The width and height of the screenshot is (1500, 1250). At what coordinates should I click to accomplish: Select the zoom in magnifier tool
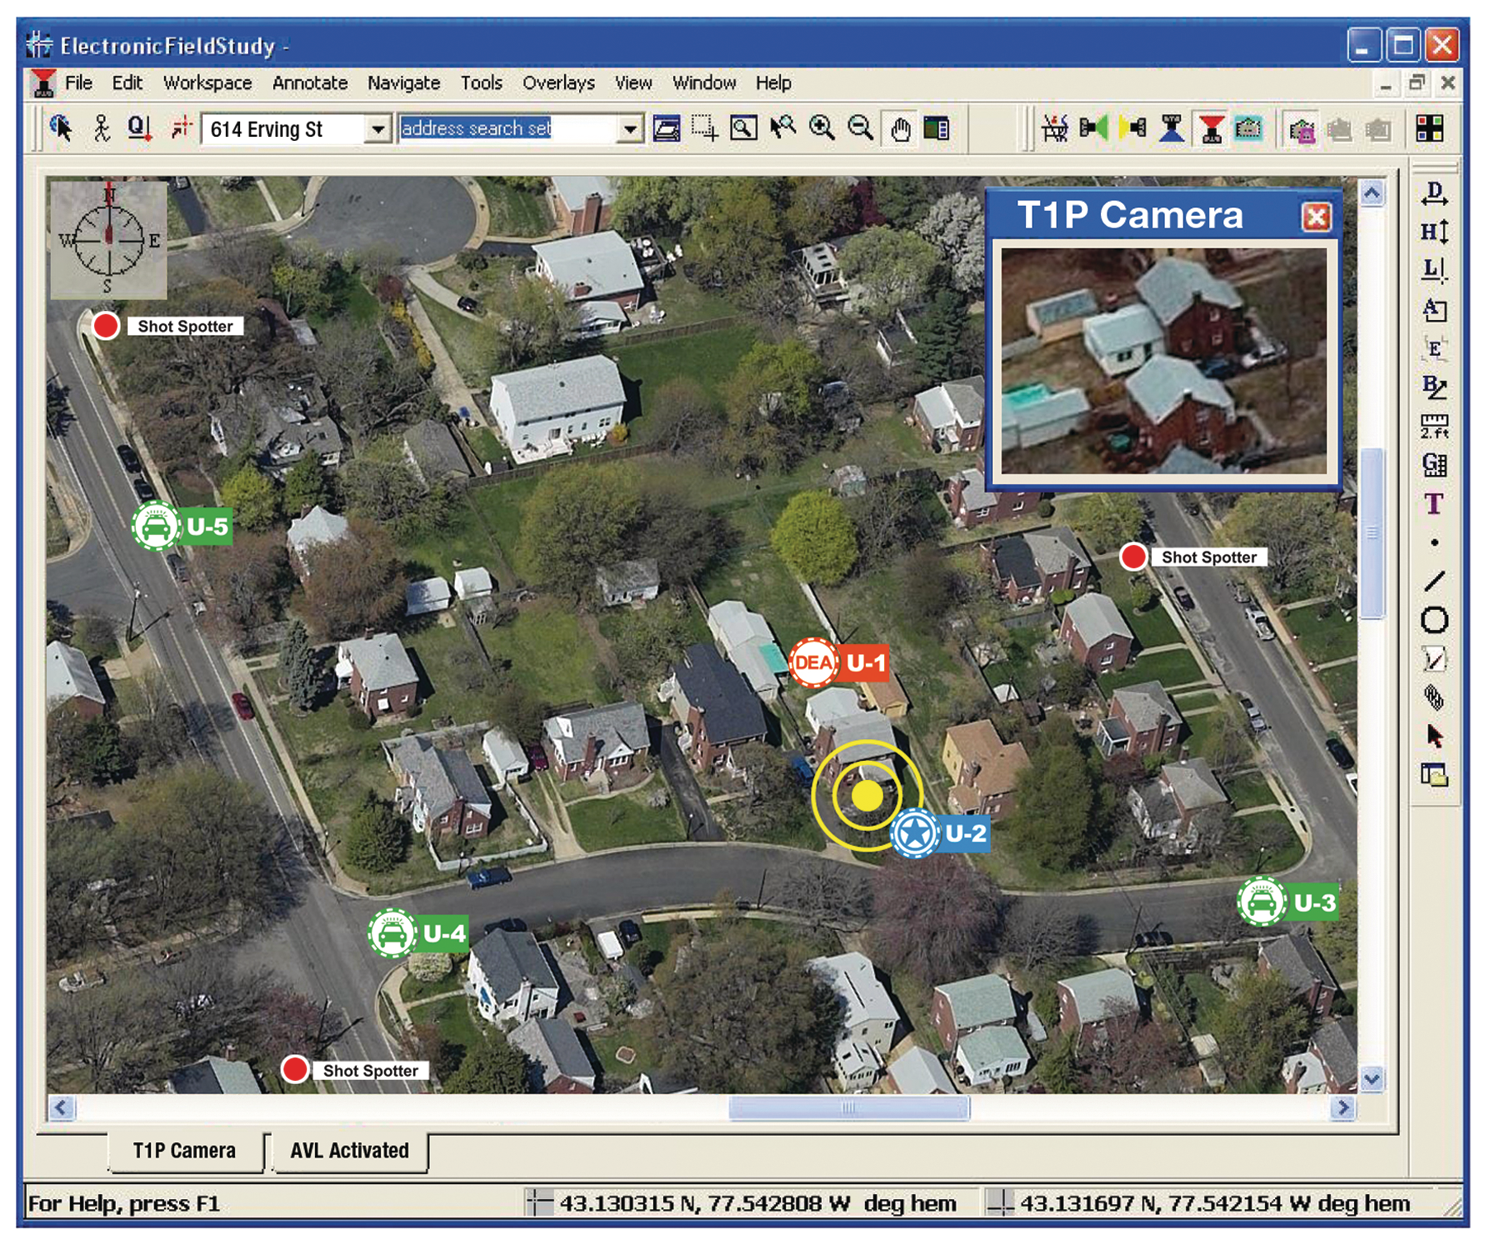(822, 128)
